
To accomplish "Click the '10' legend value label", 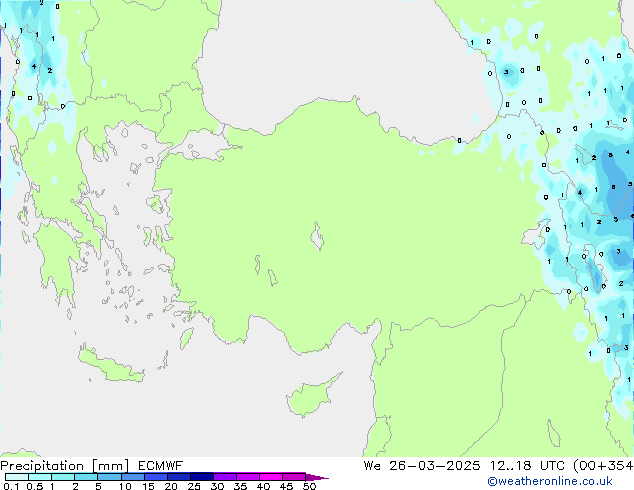I will (x=125, y=486).
